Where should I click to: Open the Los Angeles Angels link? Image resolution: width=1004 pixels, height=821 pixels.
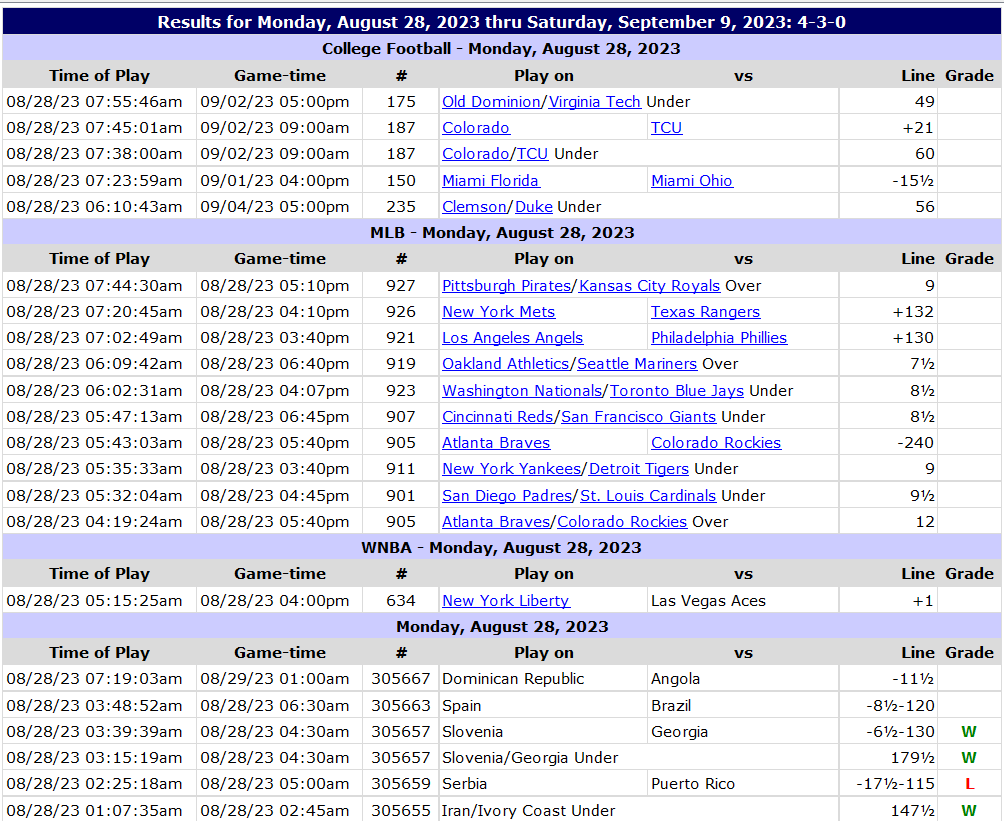(x=512, y=338)
